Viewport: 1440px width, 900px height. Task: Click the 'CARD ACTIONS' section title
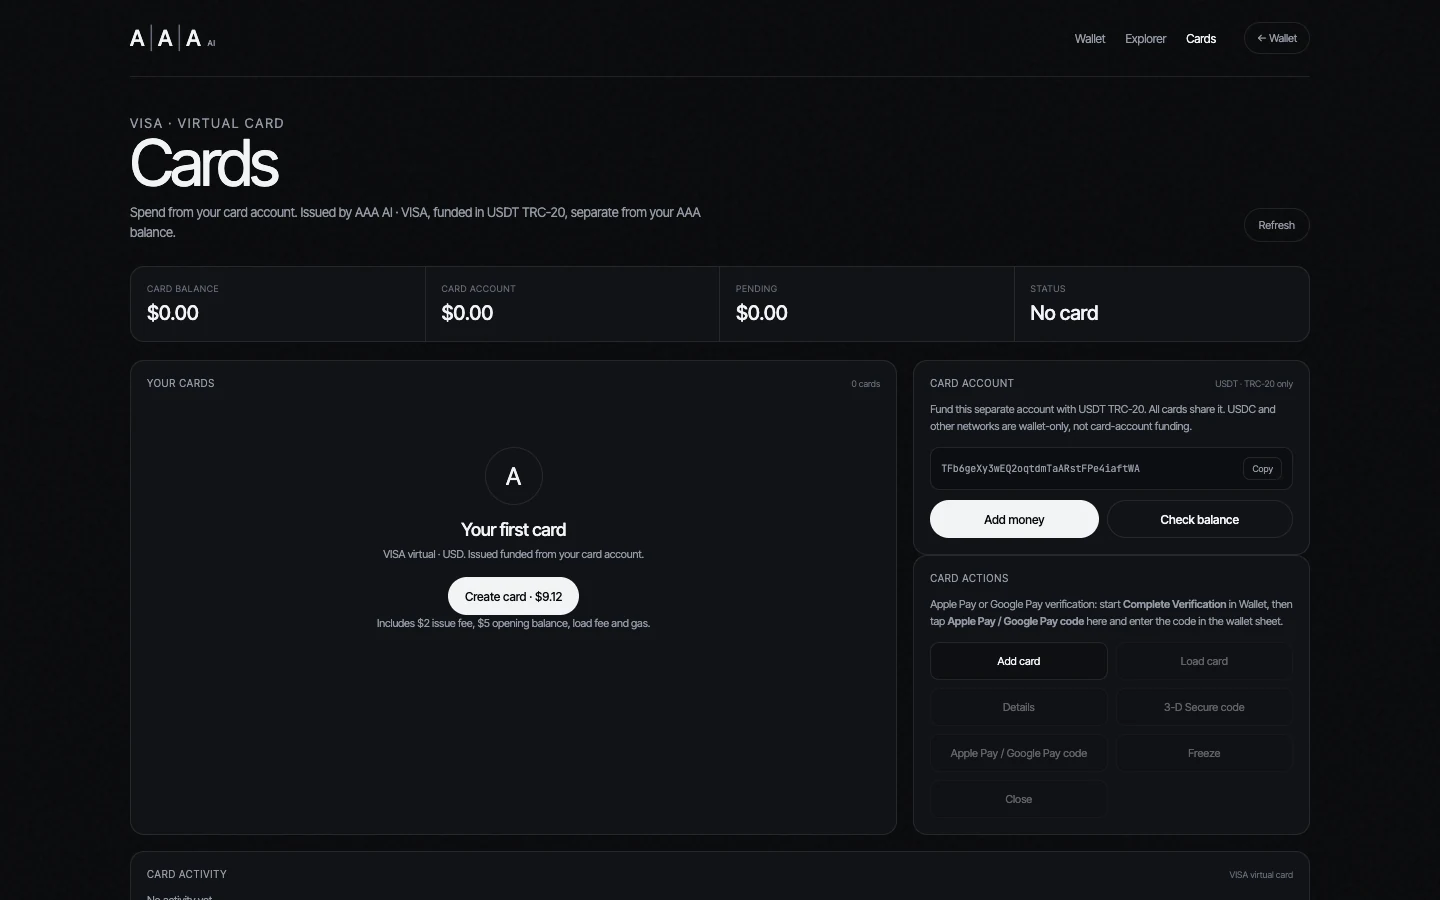(969, 578)
